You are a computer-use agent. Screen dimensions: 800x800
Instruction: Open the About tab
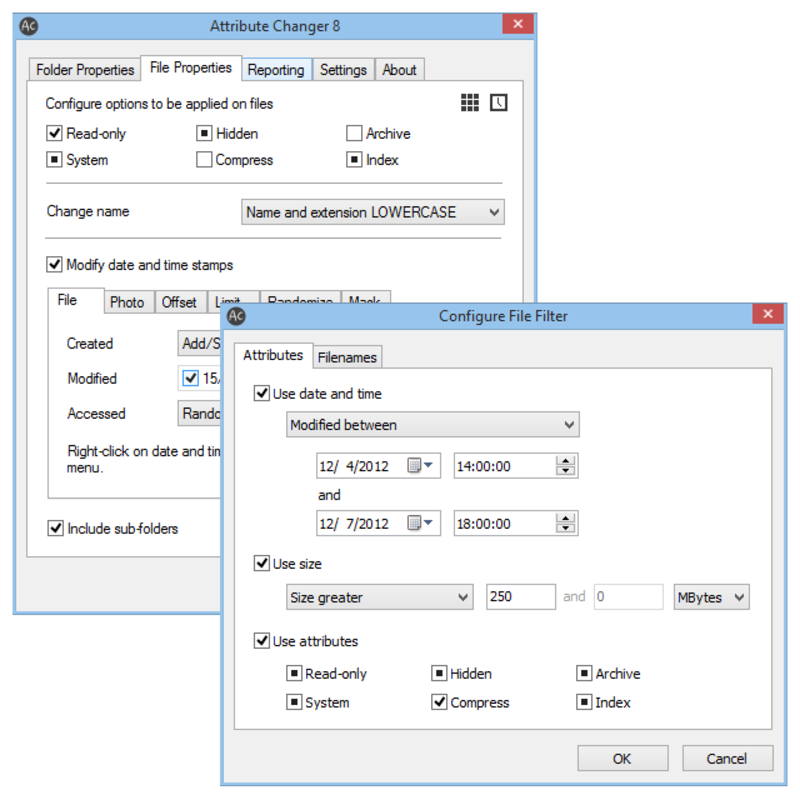tap(399, 69)
